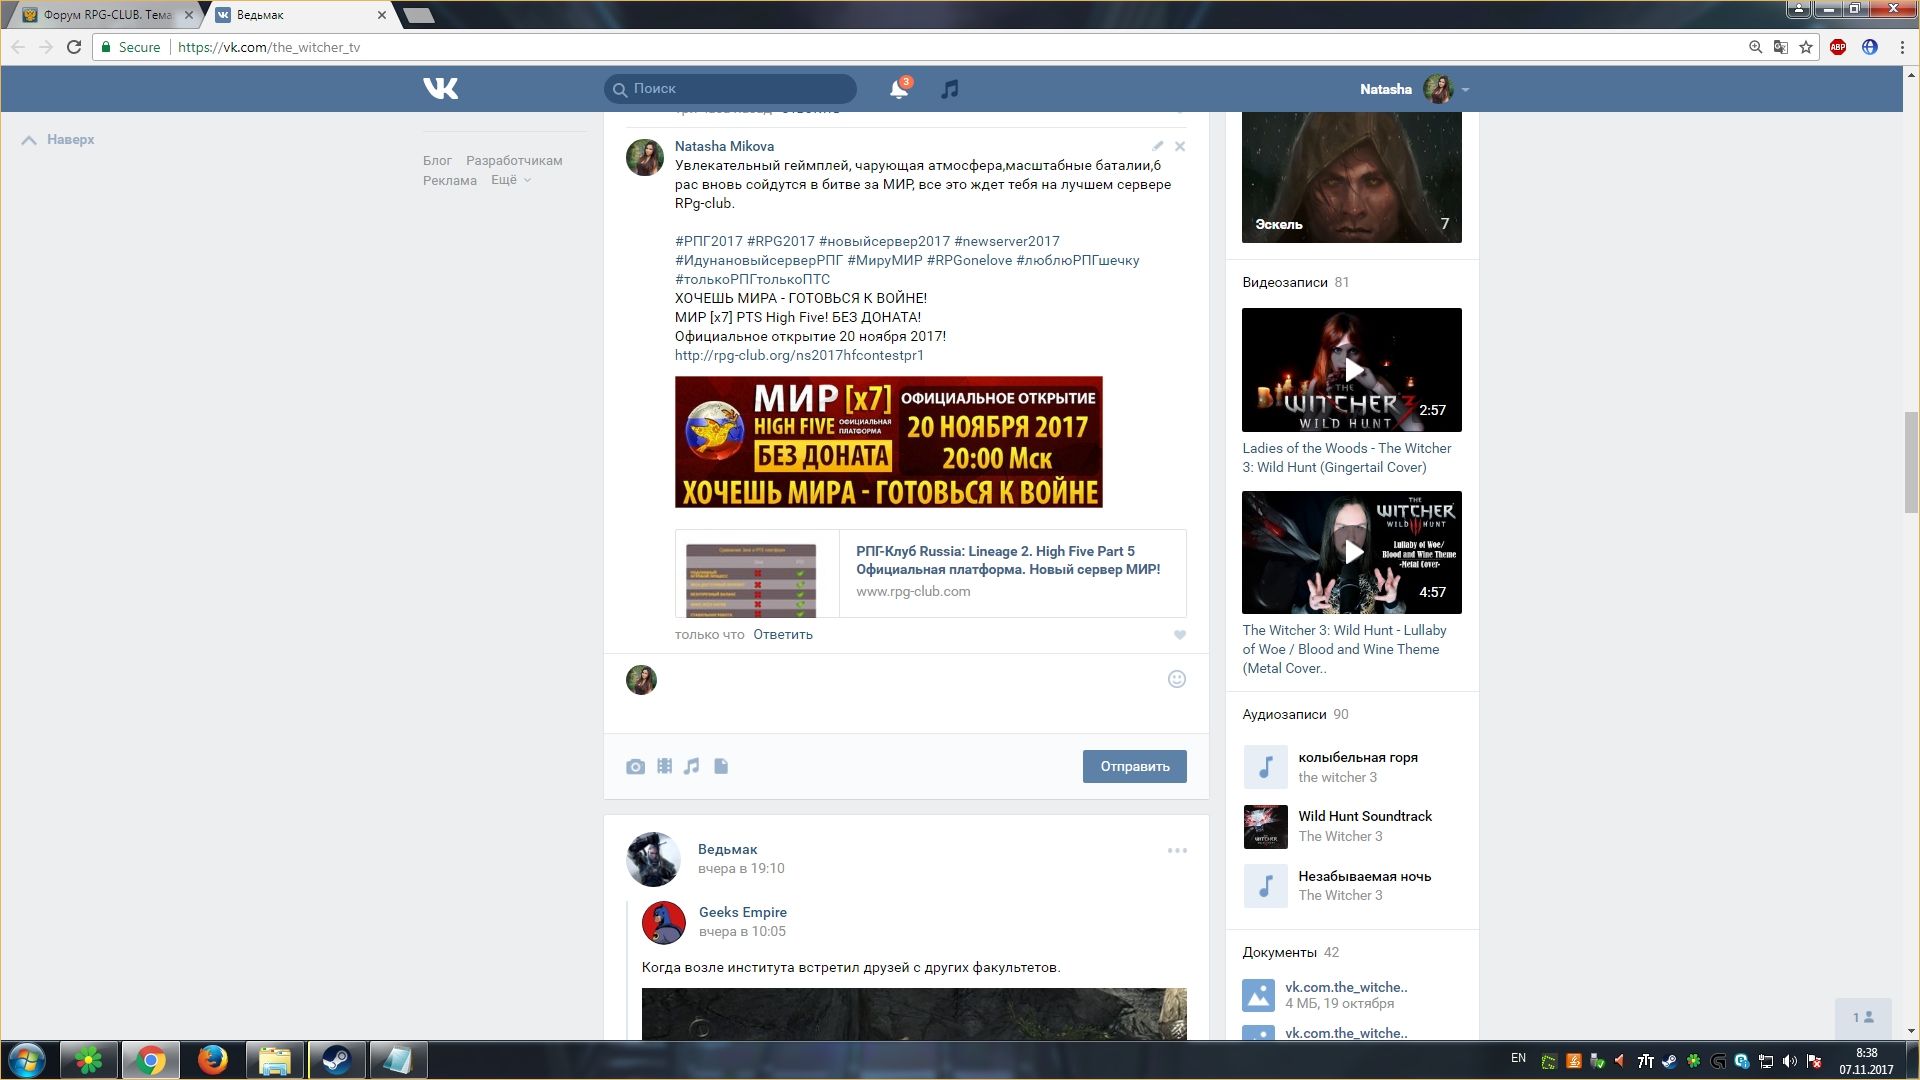This screenshot has height=1080, width=1920.
Task: Expand Natasha profile dropdown menu
Action: 1465,90
